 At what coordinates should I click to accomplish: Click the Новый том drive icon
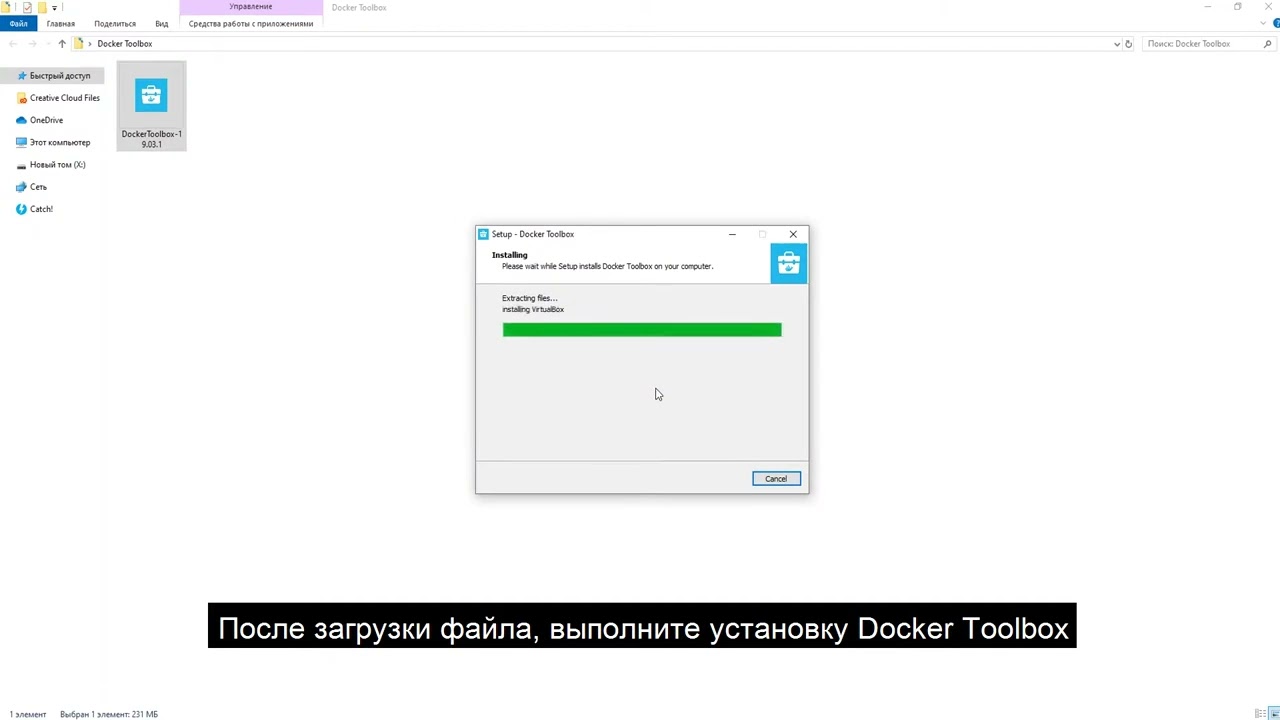coord(22,165)
